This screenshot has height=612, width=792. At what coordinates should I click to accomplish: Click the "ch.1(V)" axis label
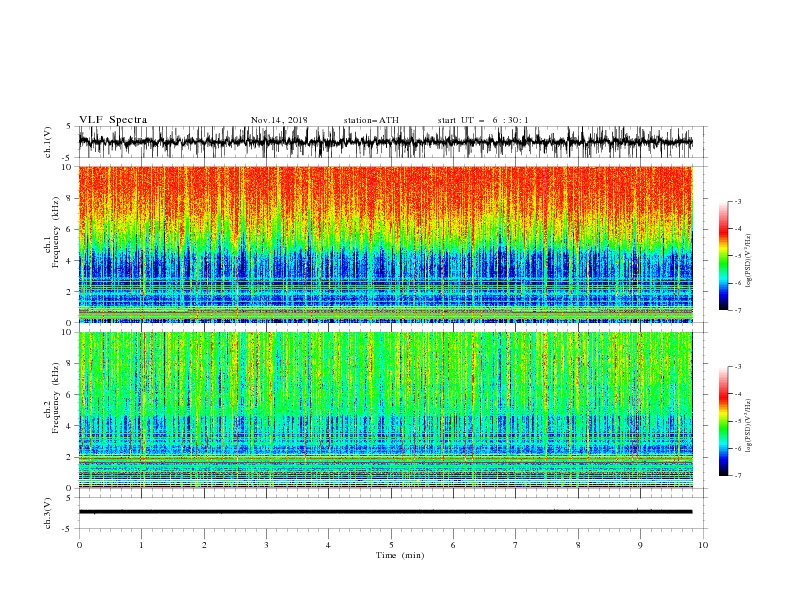coord(48,142)
